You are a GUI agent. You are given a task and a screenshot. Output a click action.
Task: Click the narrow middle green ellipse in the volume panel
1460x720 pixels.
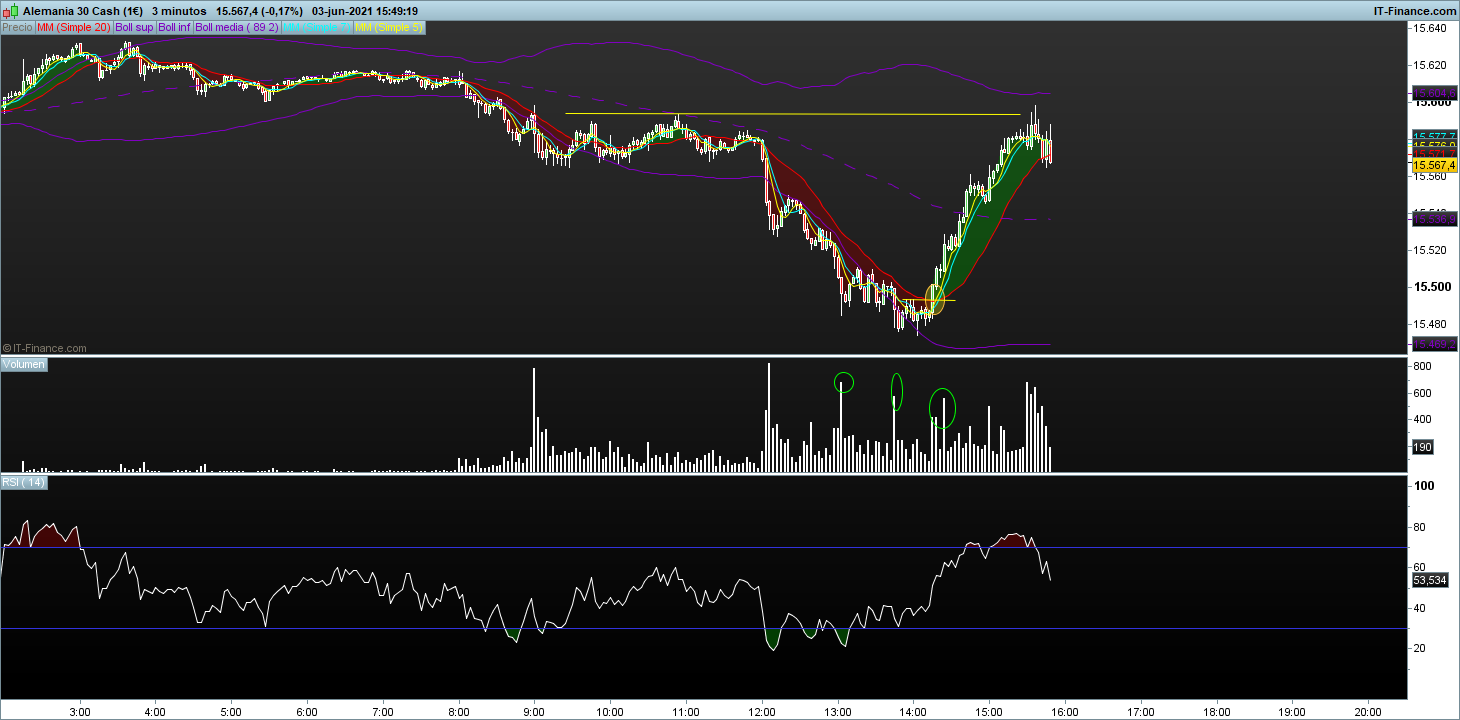tap(897, 392)
